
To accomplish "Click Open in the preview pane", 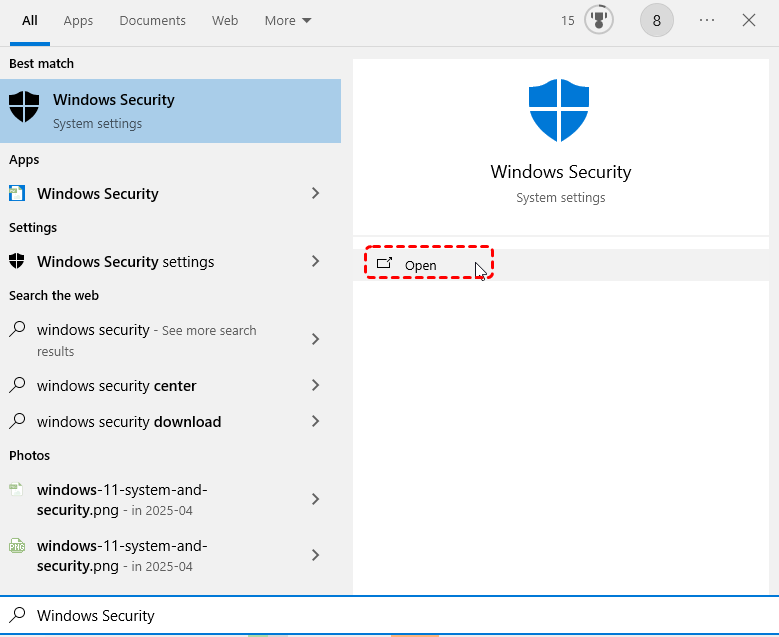I will pos(420,265).
